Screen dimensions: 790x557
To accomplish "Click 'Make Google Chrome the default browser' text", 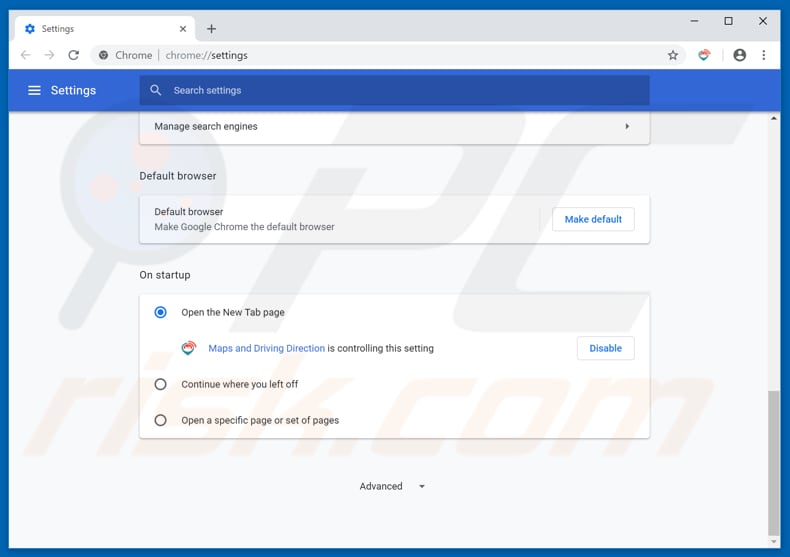I will point(244,227).
